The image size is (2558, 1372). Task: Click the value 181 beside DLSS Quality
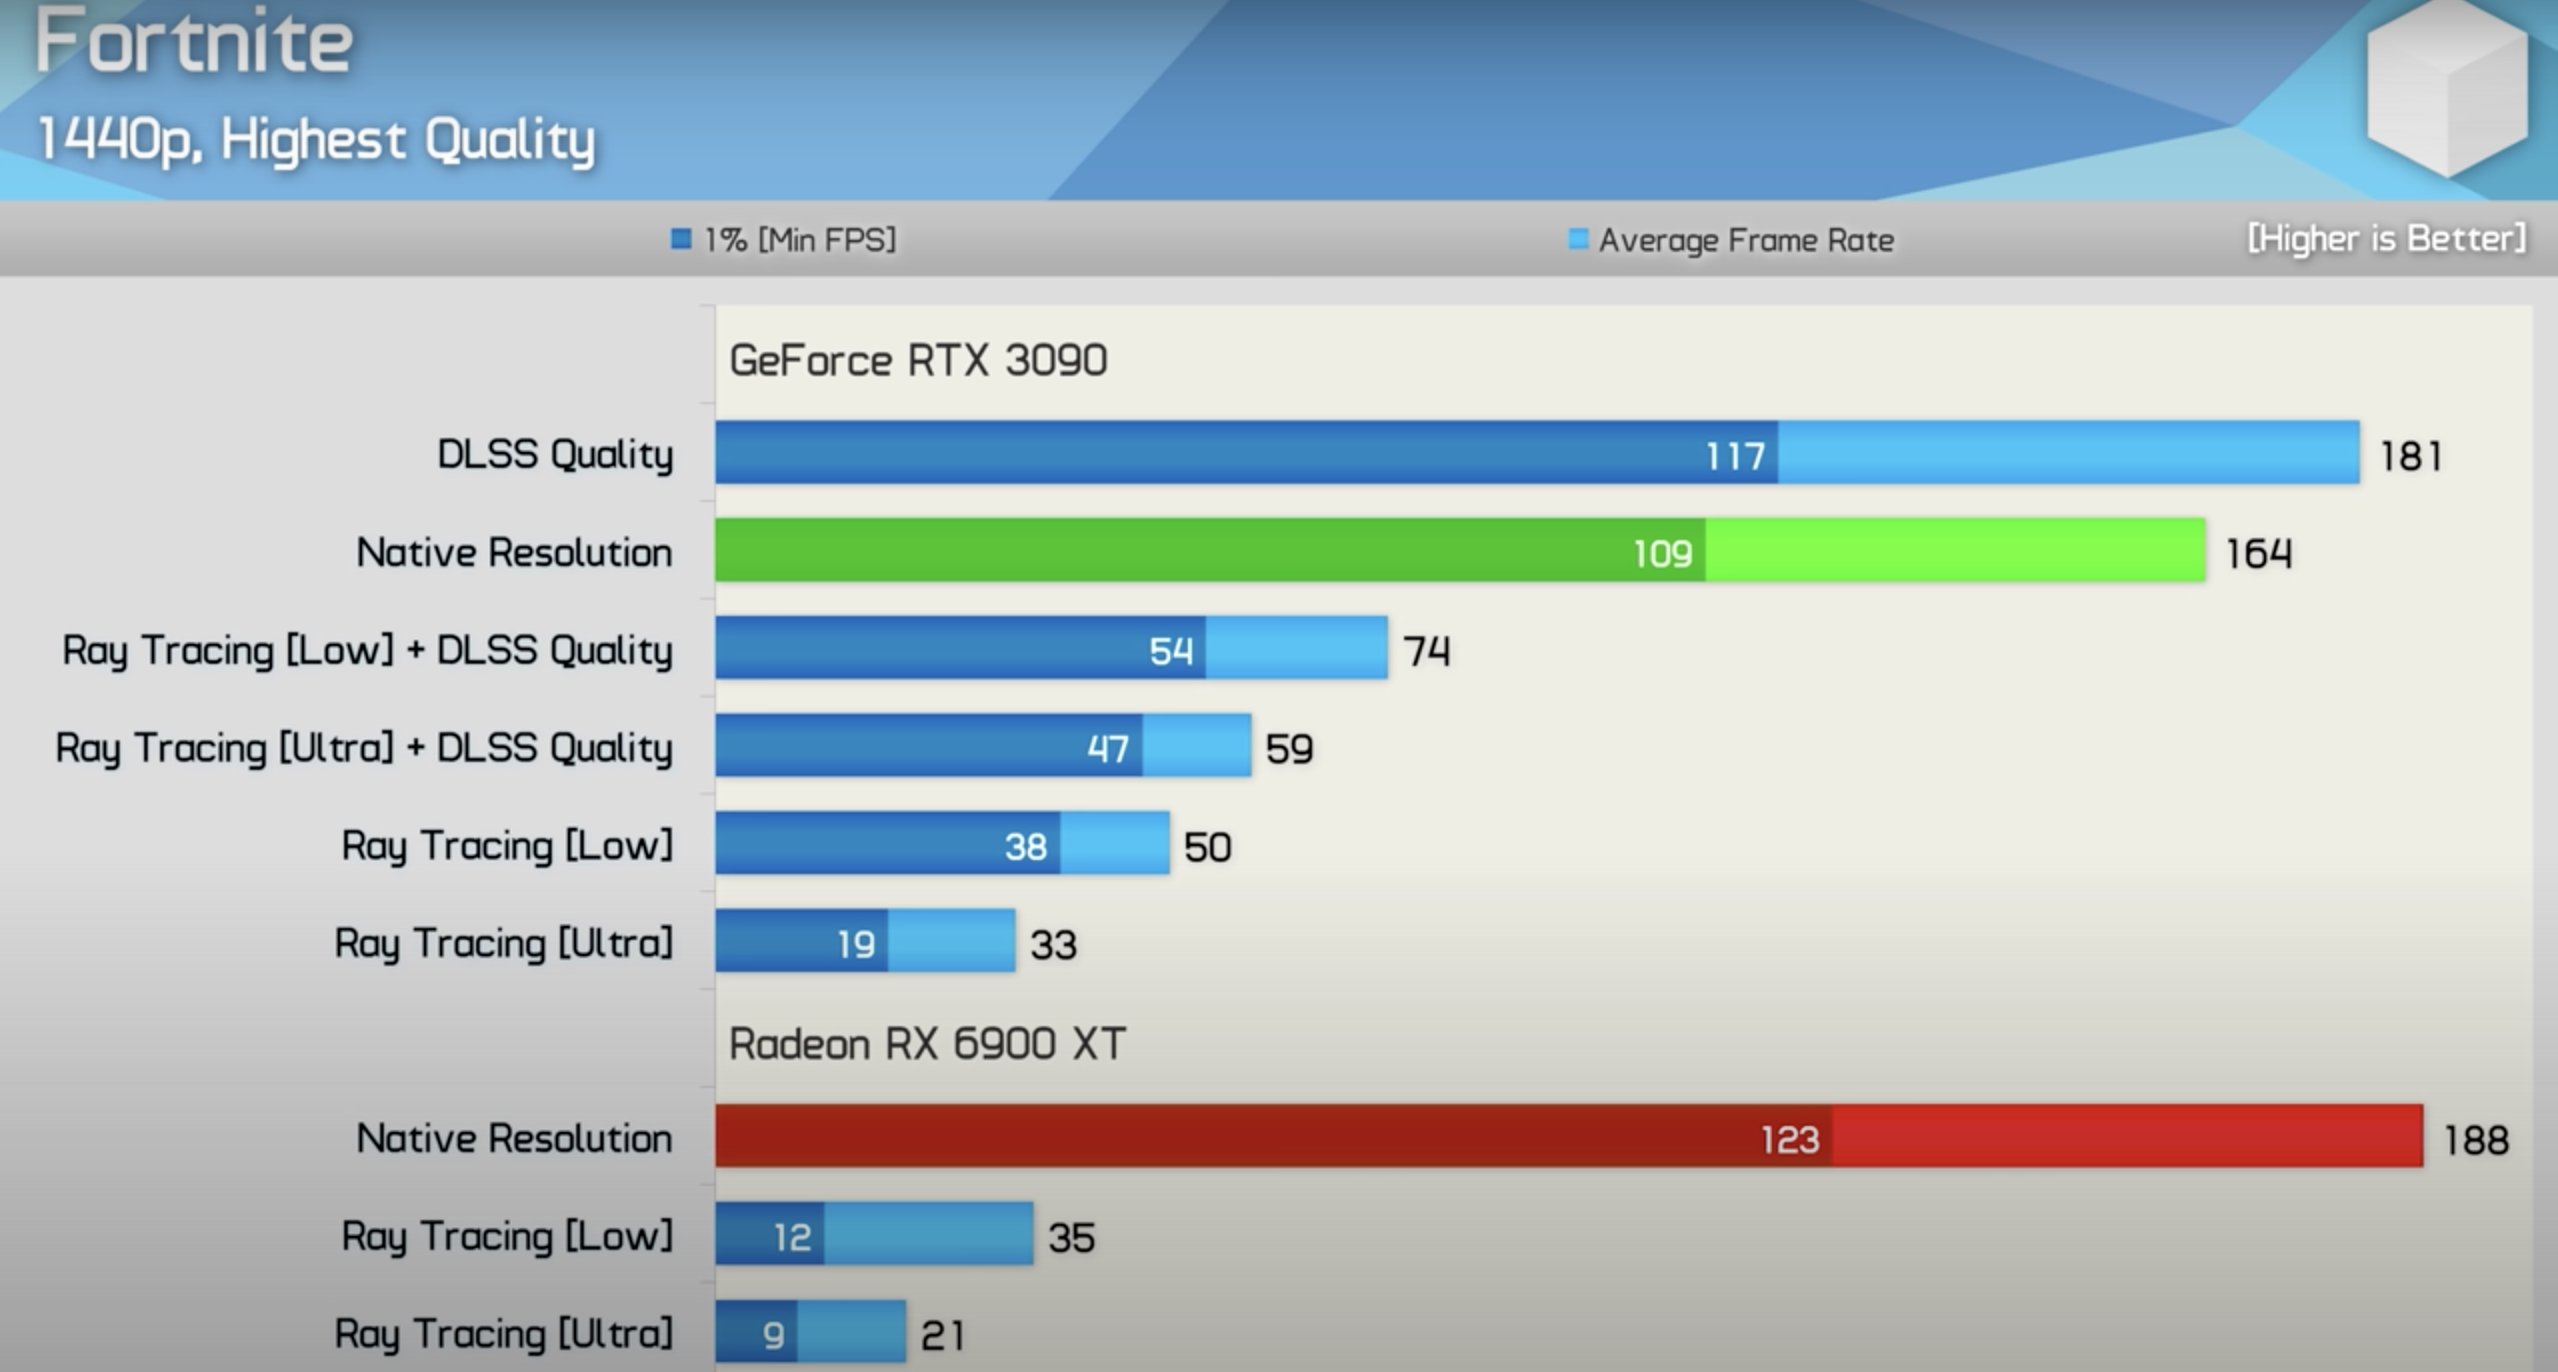pos(2411,456)
